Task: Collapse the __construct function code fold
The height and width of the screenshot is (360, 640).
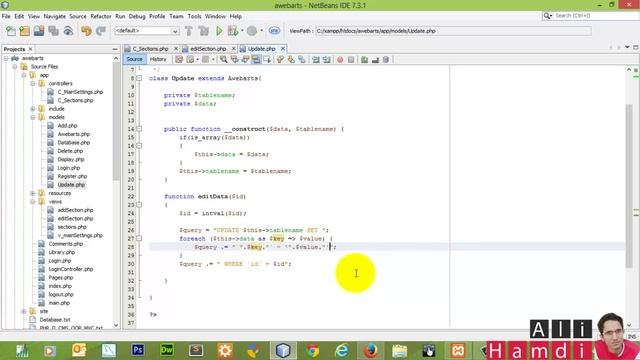Action: [139, 129]
